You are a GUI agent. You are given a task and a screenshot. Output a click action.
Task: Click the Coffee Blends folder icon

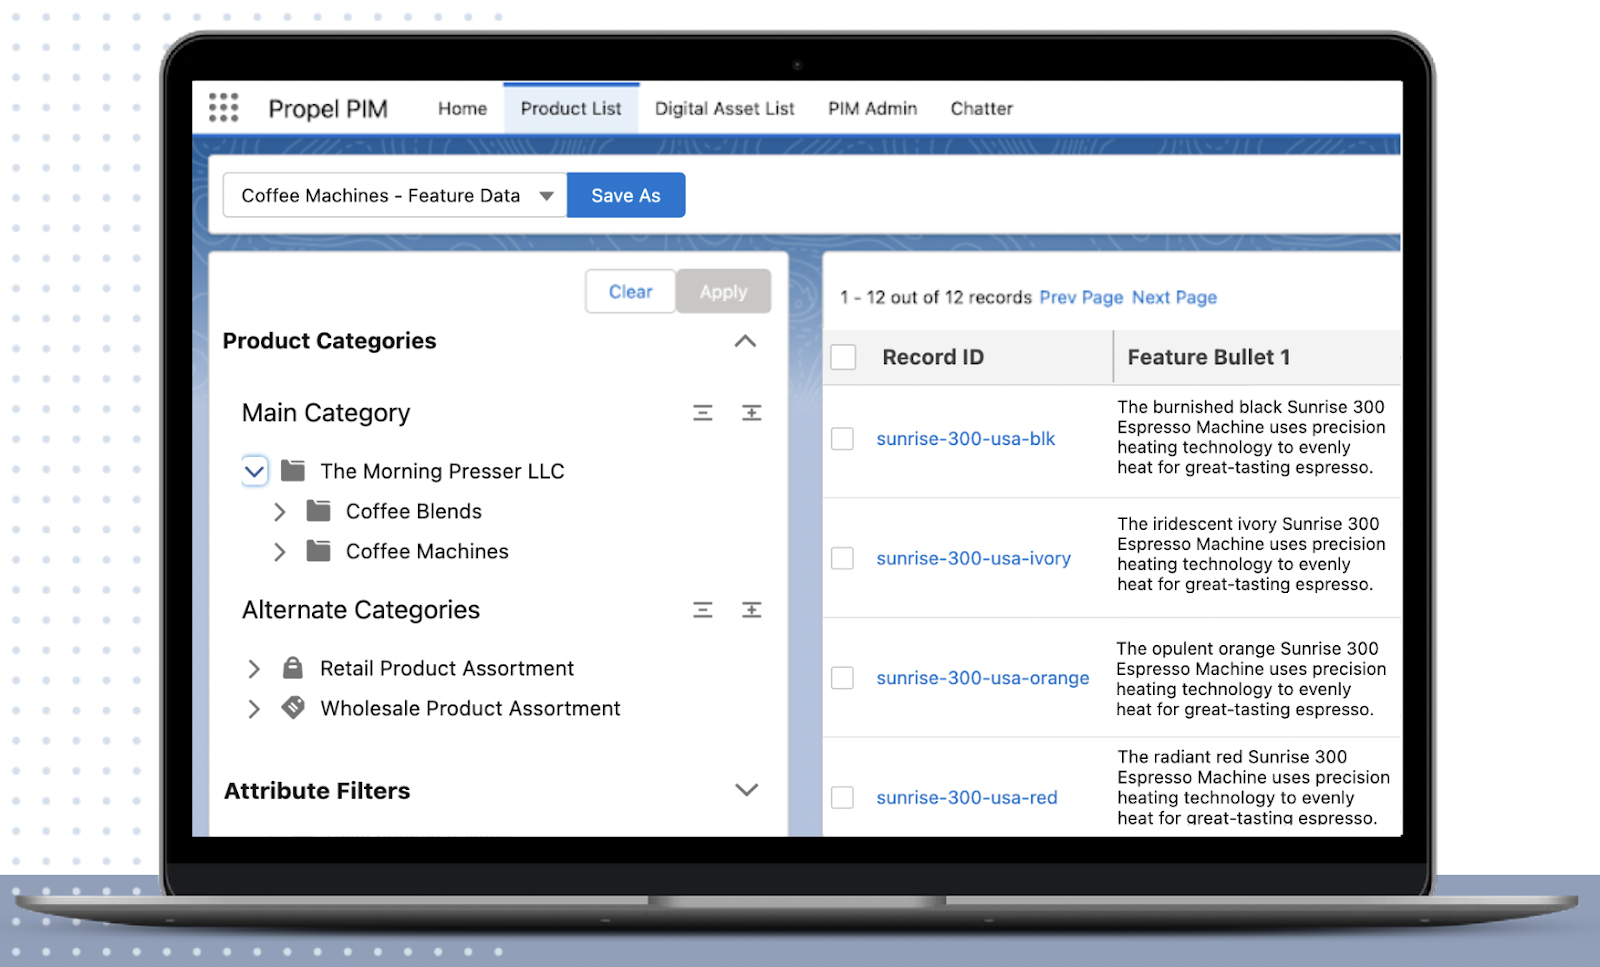pos(319,511)
